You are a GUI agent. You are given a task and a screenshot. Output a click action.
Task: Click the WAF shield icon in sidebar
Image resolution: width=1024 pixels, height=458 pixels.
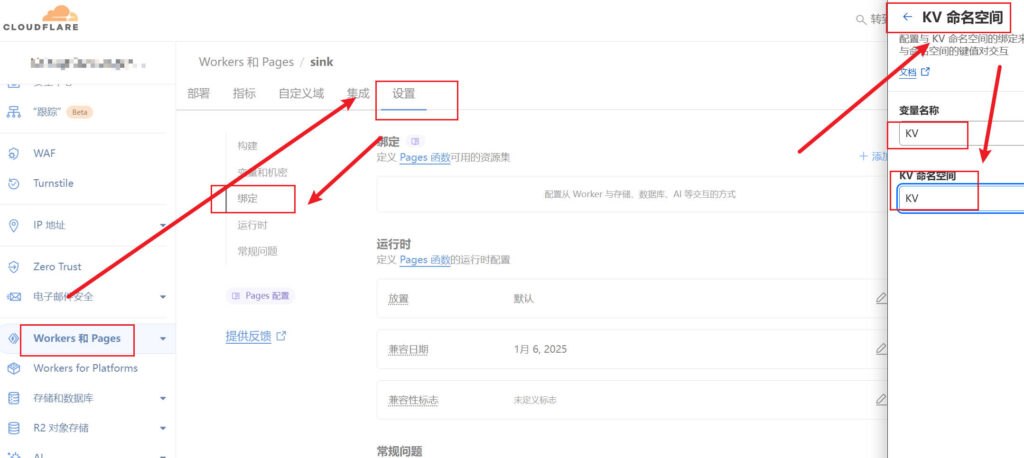(14, 153)
